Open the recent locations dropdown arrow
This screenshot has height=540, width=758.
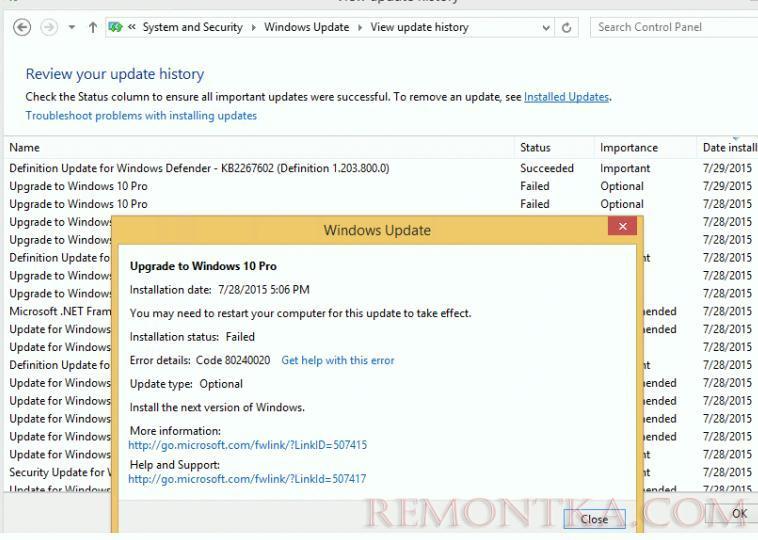(72, 28)
